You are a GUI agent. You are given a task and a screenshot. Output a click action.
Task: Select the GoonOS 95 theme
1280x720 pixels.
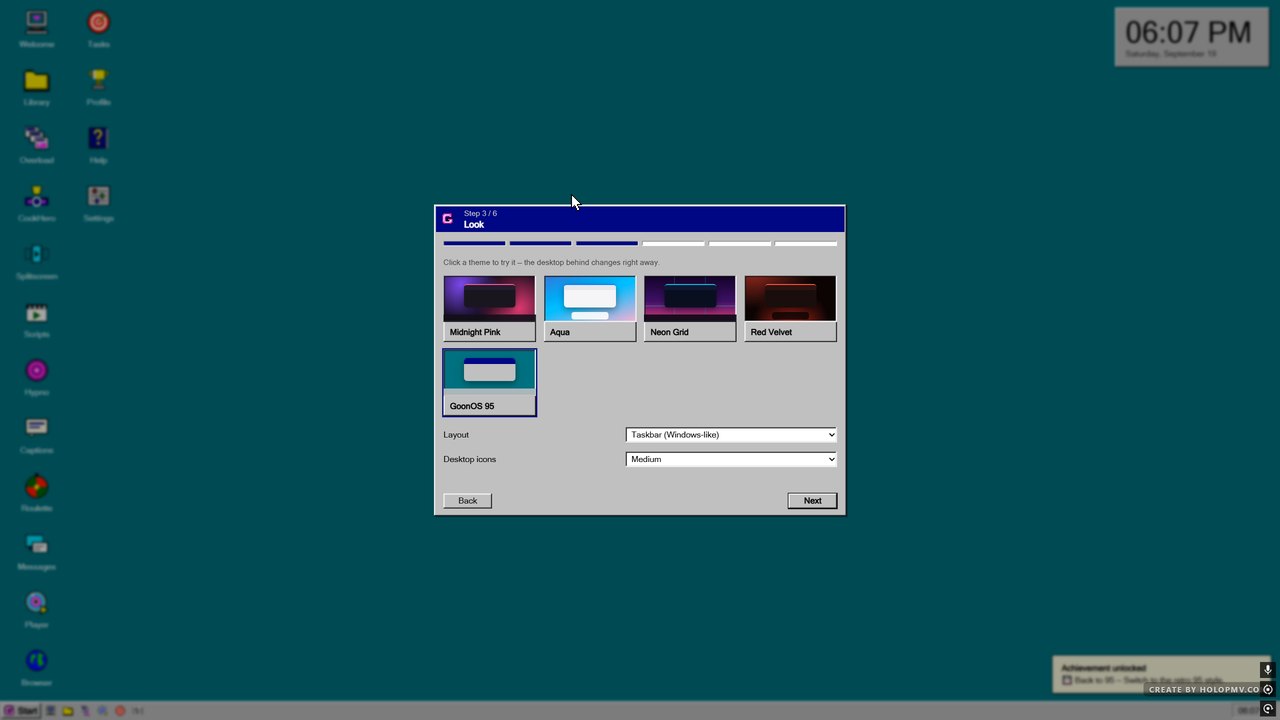click(489, 382)
